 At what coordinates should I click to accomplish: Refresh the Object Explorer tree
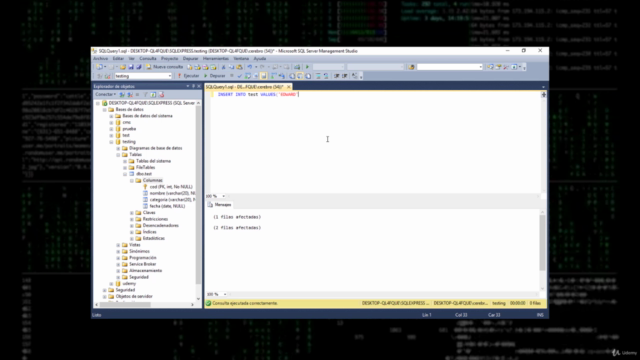point(153,94)
